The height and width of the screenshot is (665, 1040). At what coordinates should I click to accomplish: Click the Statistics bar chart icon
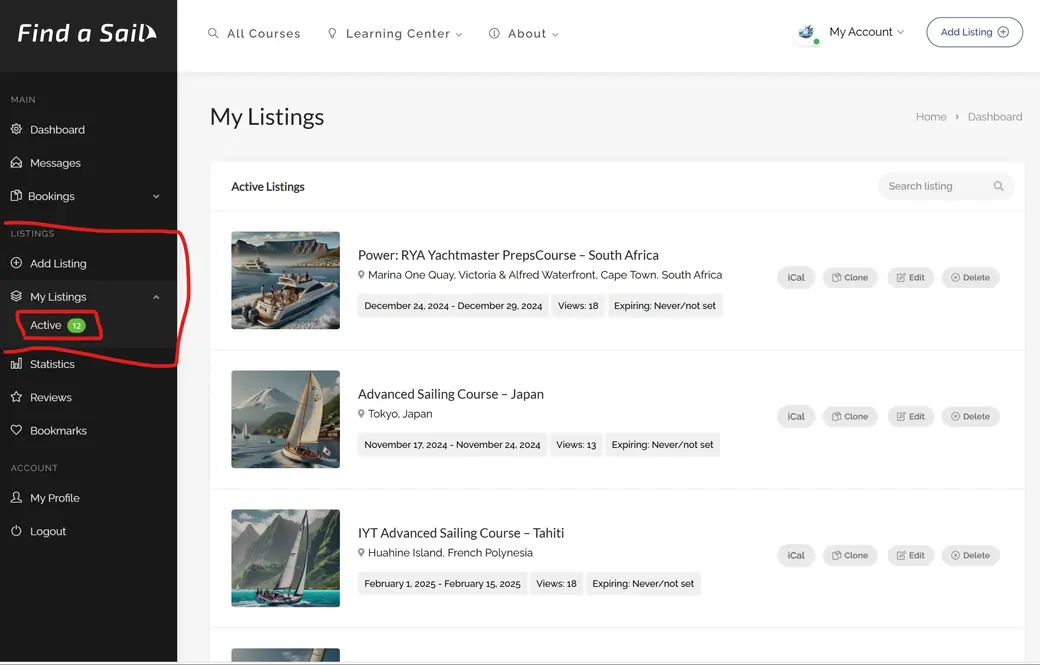point(16,364)
